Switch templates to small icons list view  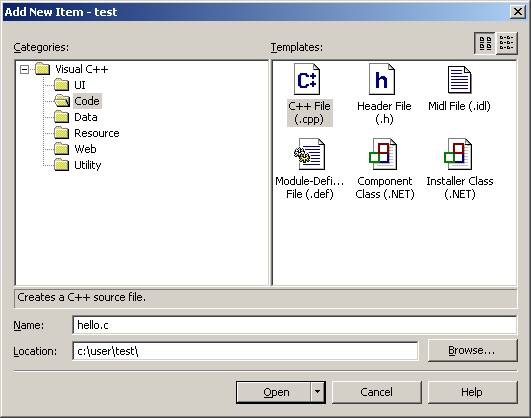506,43
